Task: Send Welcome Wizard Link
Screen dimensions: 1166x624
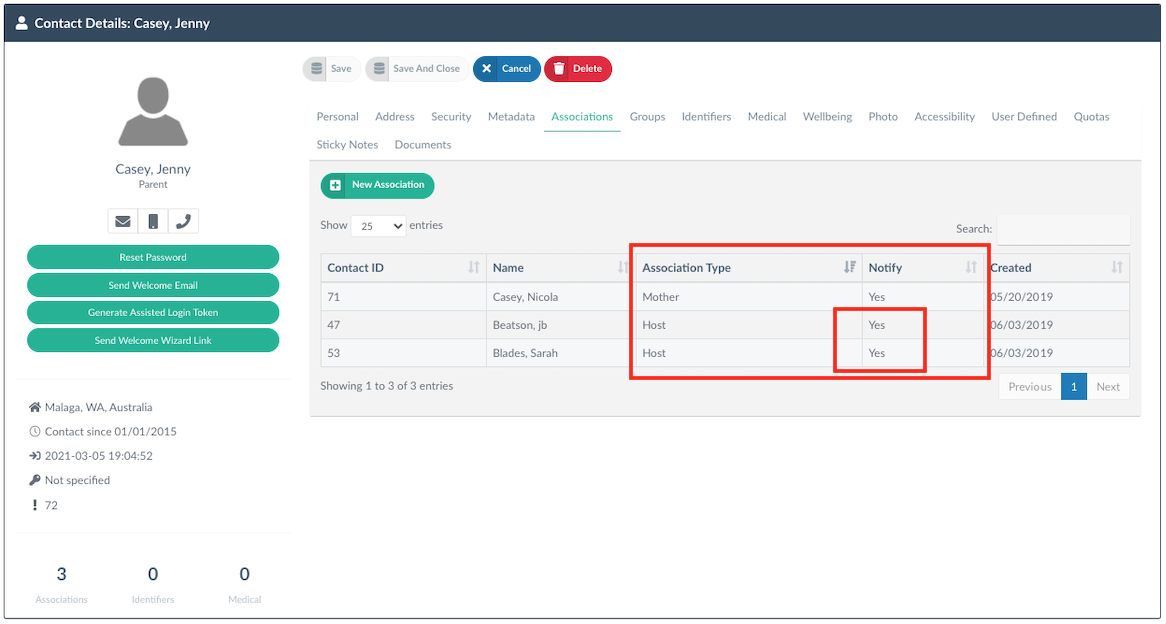Action: pos(153,340)
